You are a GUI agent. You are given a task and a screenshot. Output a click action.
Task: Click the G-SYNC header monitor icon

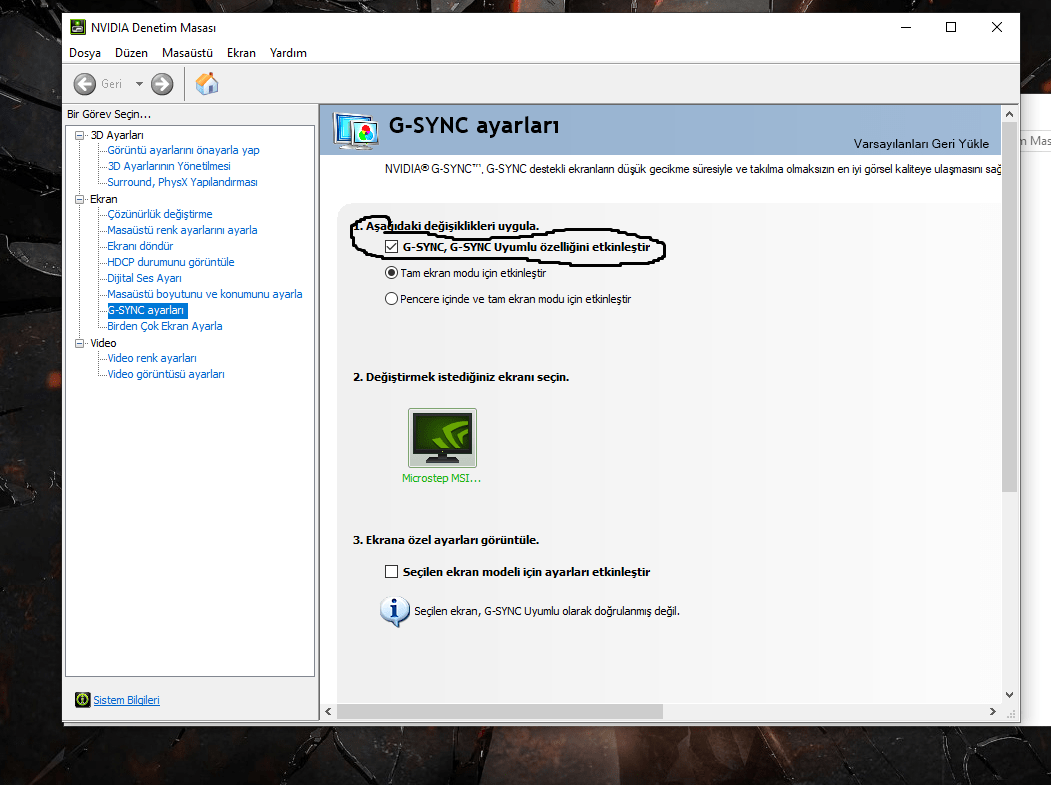(x=356, y=131)
